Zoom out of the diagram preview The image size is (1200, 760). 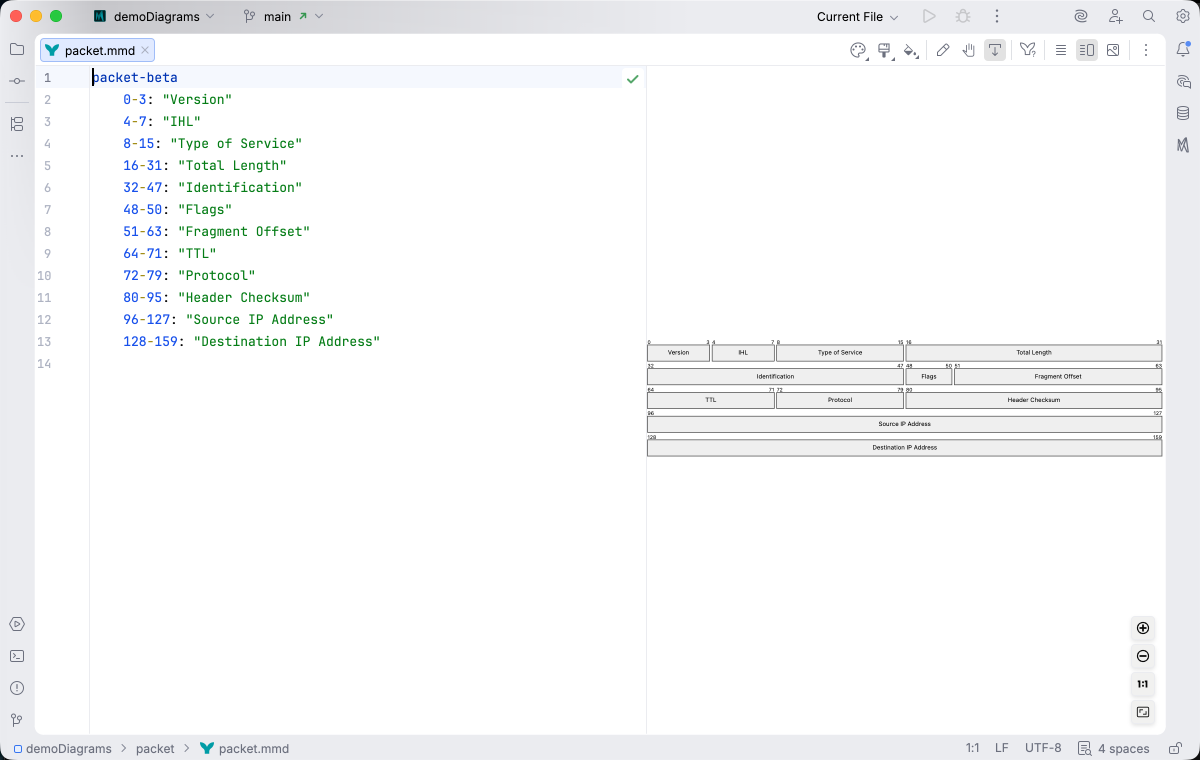(1143, 656)
